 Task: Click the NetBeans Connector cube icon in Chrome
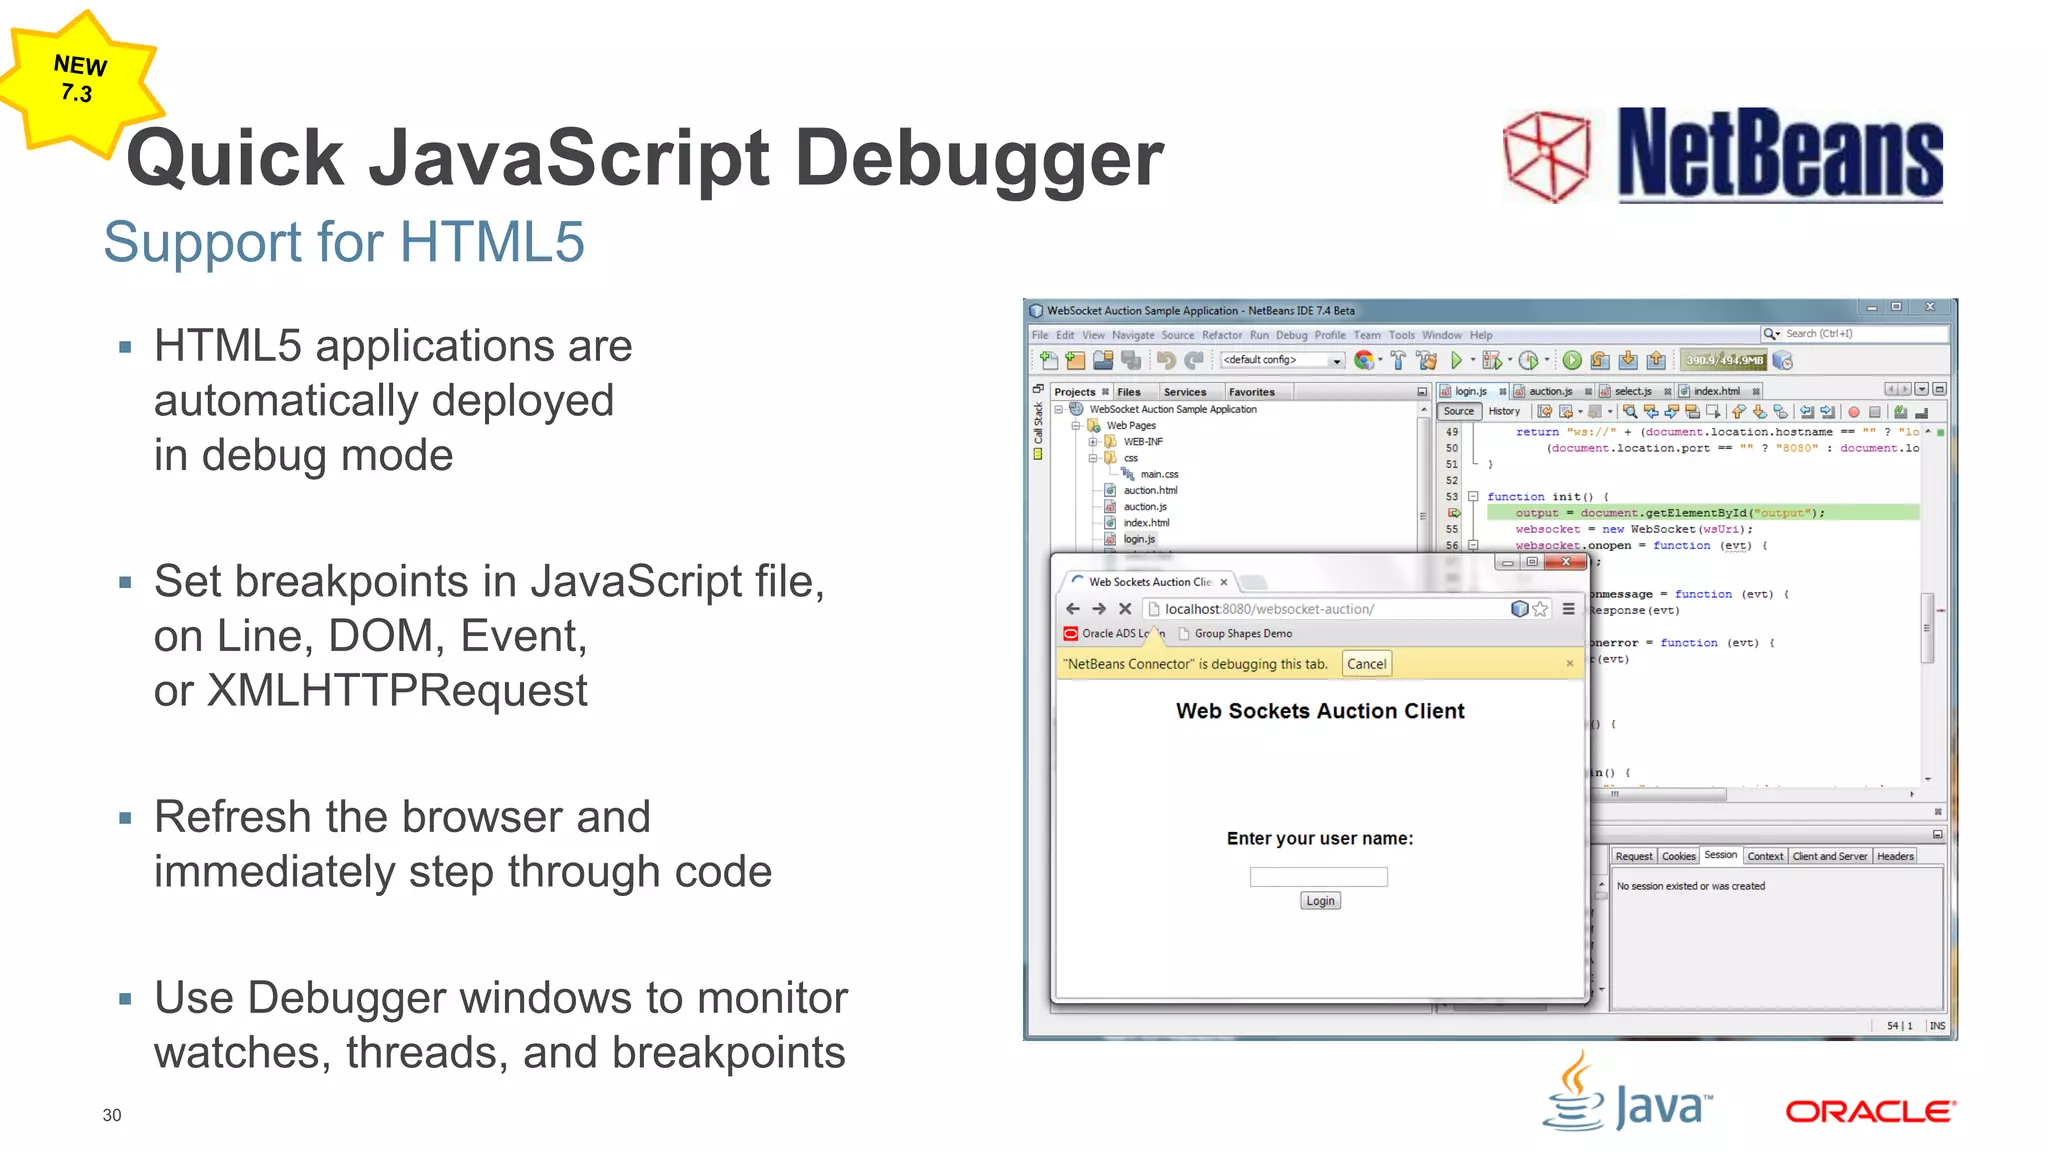(1519, 609)
